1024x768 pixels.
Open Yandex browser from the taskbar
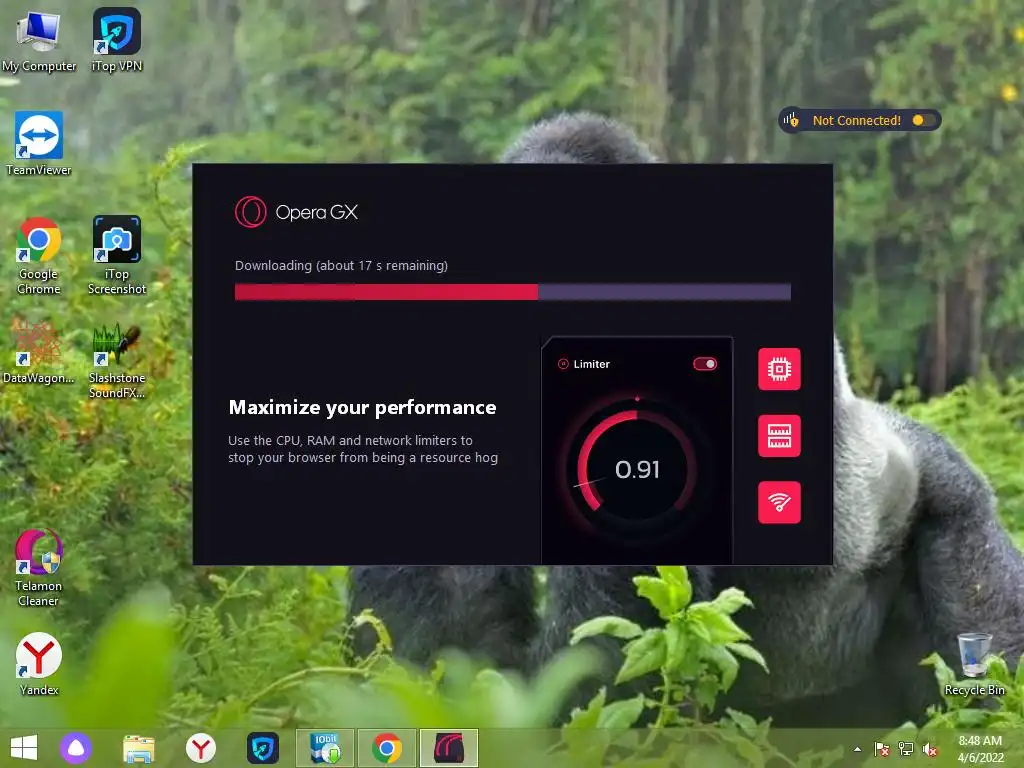click(x=200, y=748)
